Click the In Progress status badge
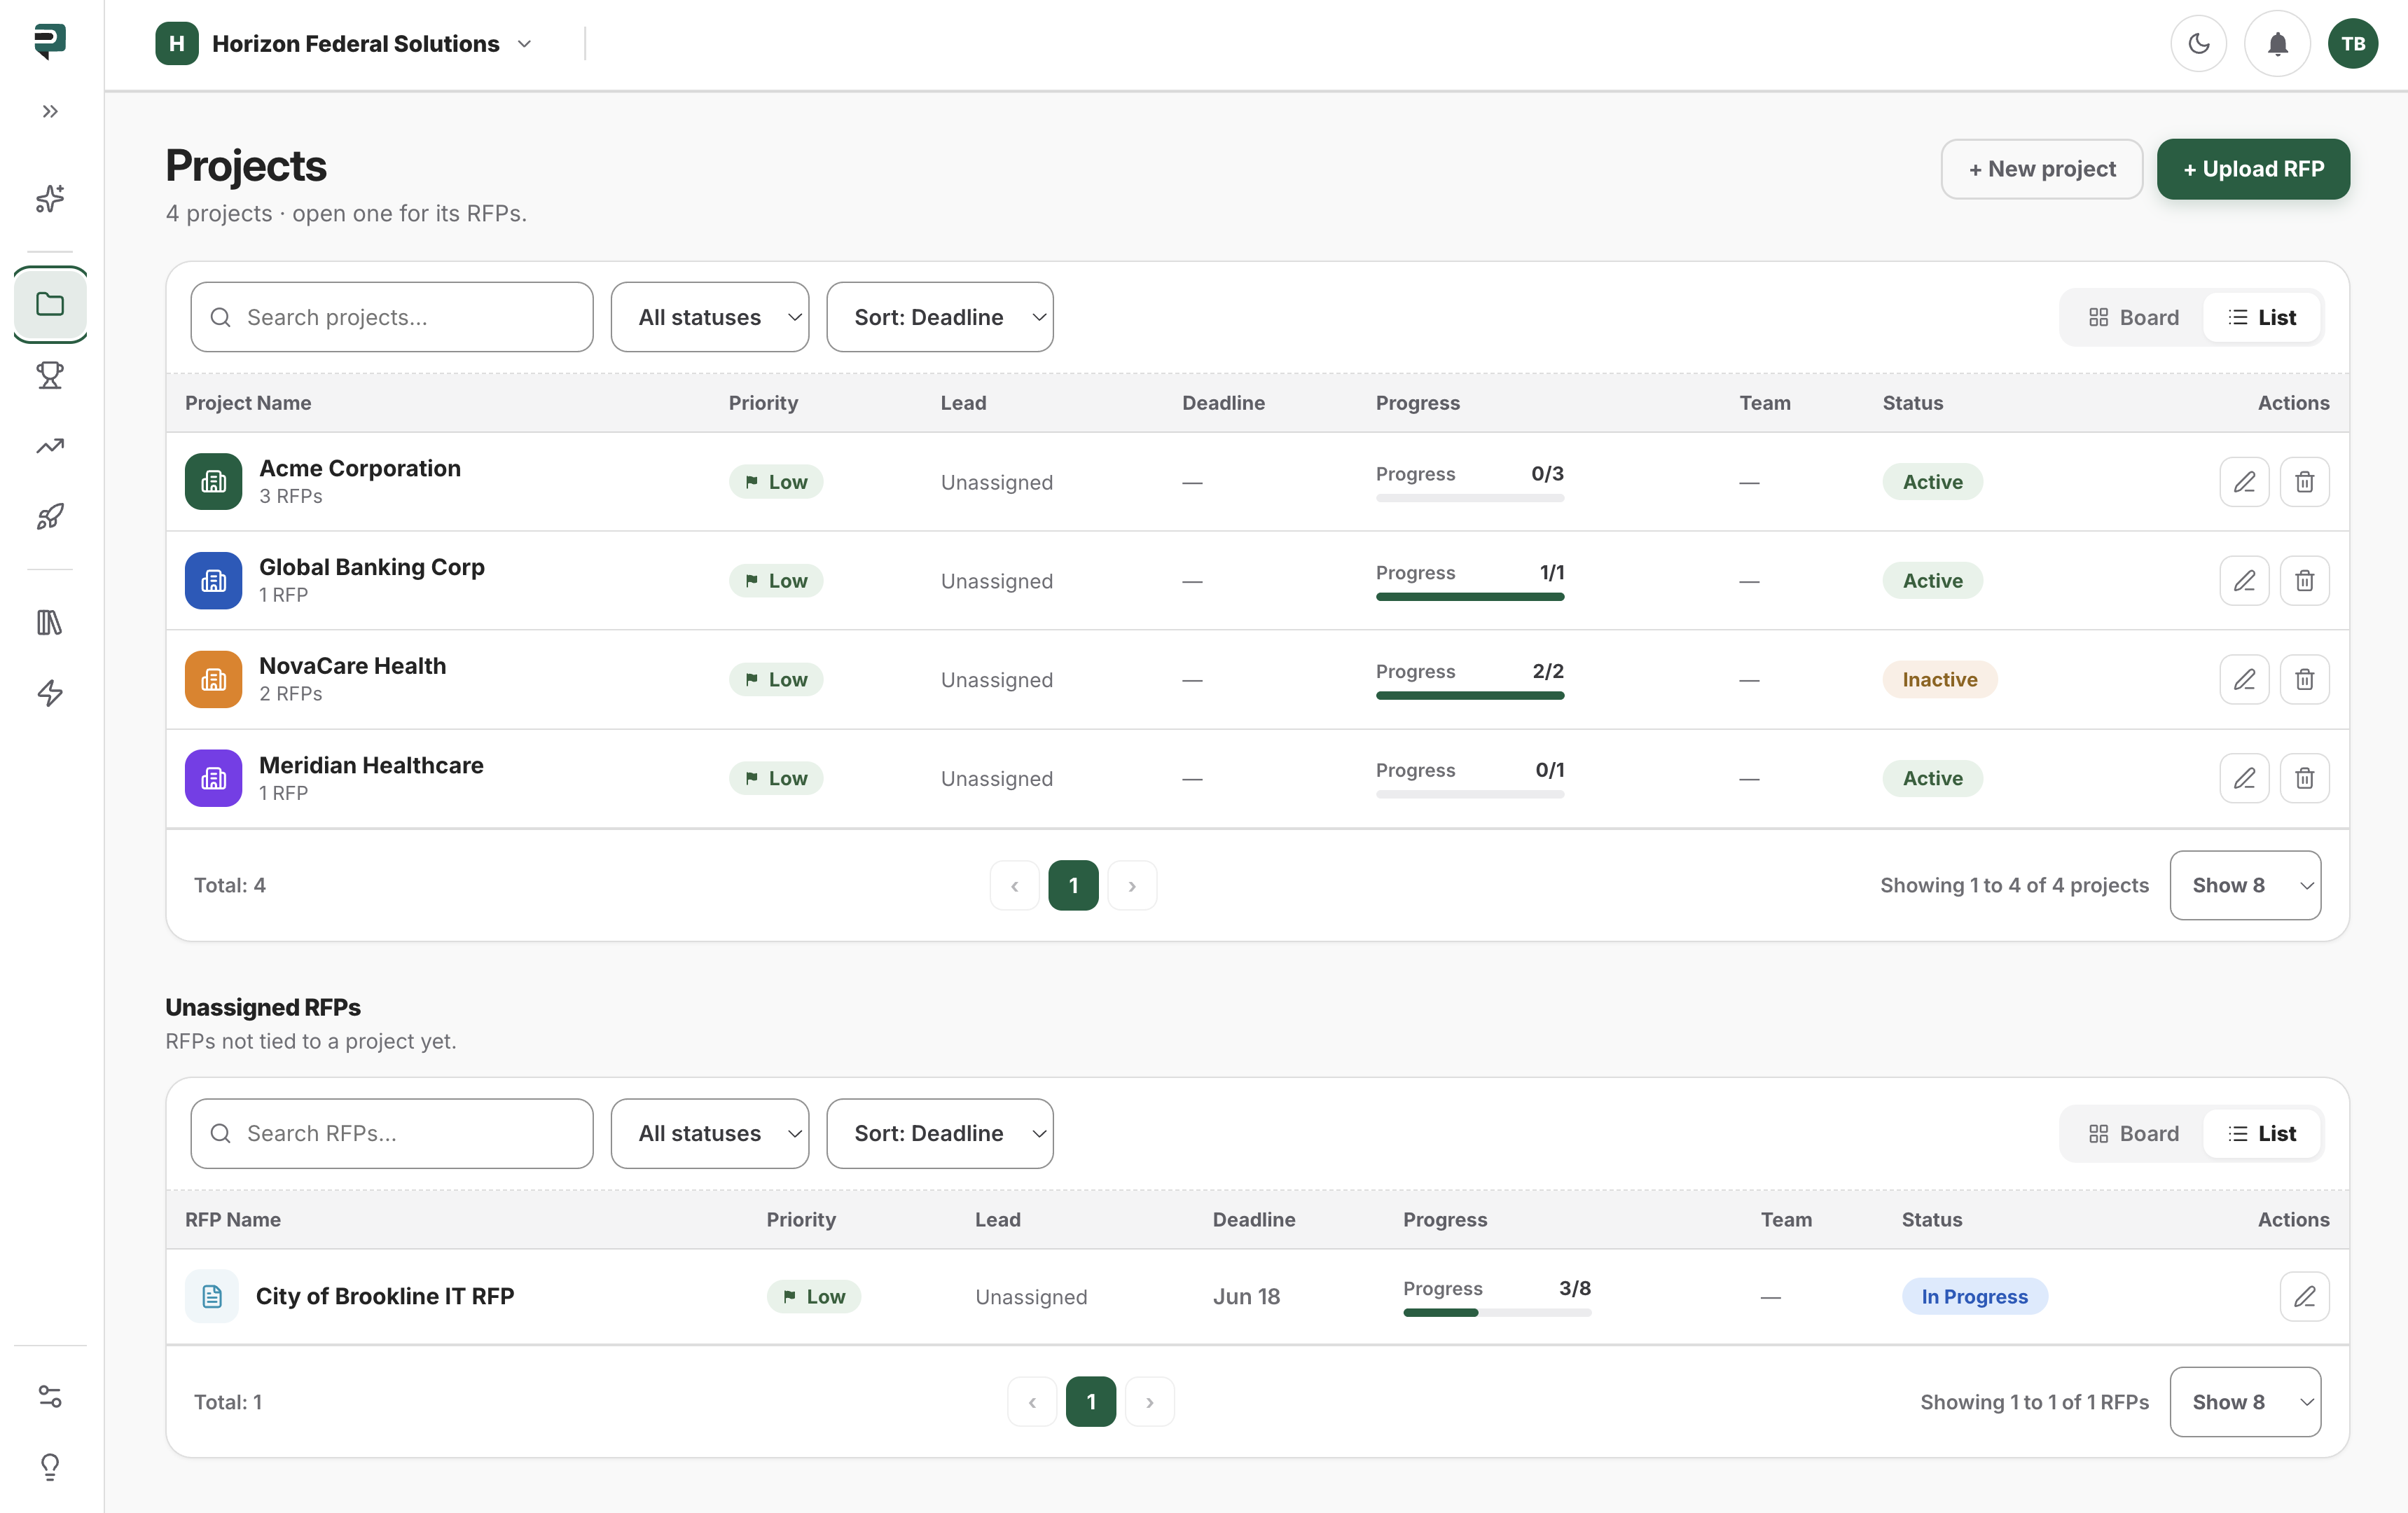Screen dimensions: 2408x1513 click(1974, 1296)
